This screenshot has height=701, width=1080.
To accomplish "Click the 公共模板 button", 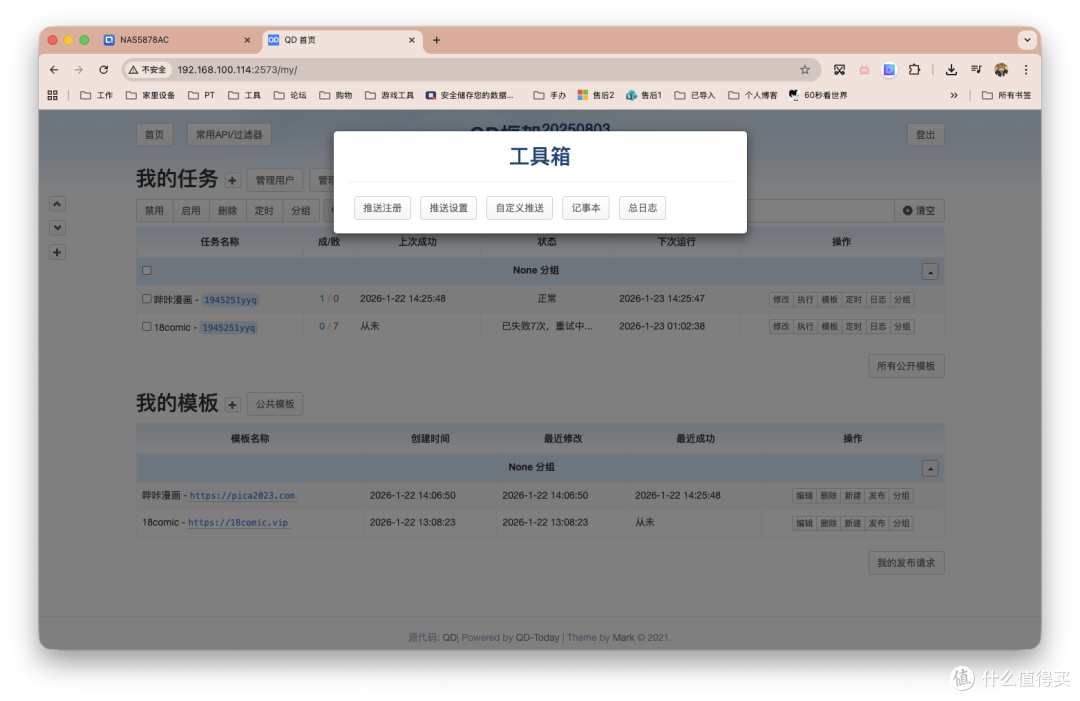I will [x=275, y=404].
